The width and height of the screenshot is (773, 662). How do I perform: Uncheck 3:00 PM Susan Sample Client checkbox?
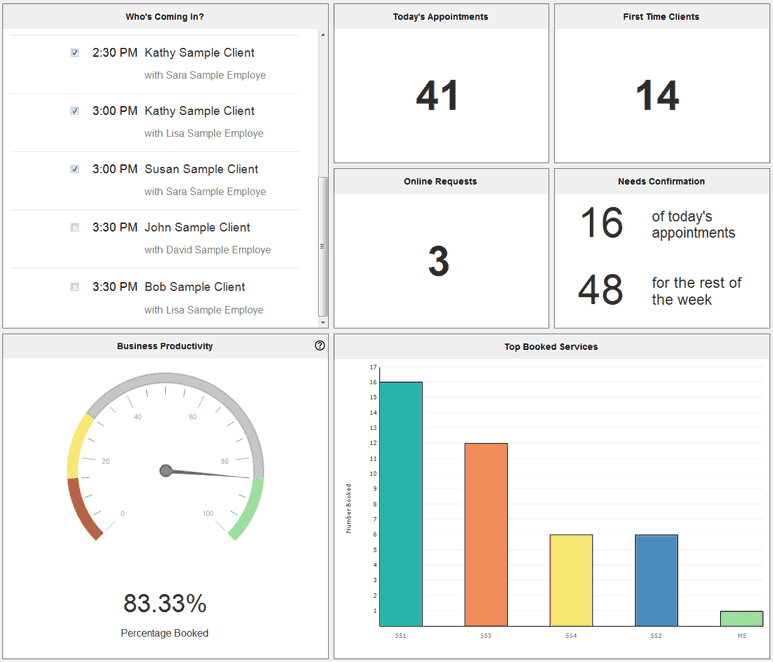tap(75, 170)
